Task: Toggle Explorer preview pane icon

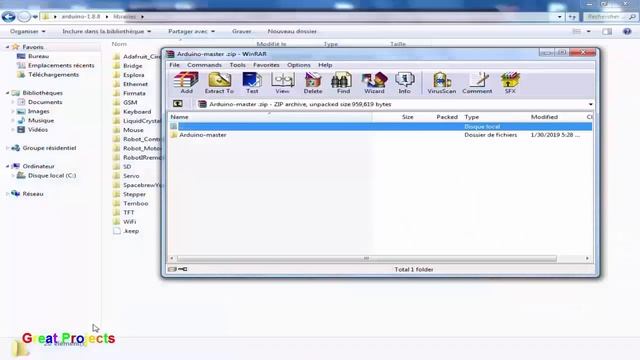Action: click(x=607, y=31)
